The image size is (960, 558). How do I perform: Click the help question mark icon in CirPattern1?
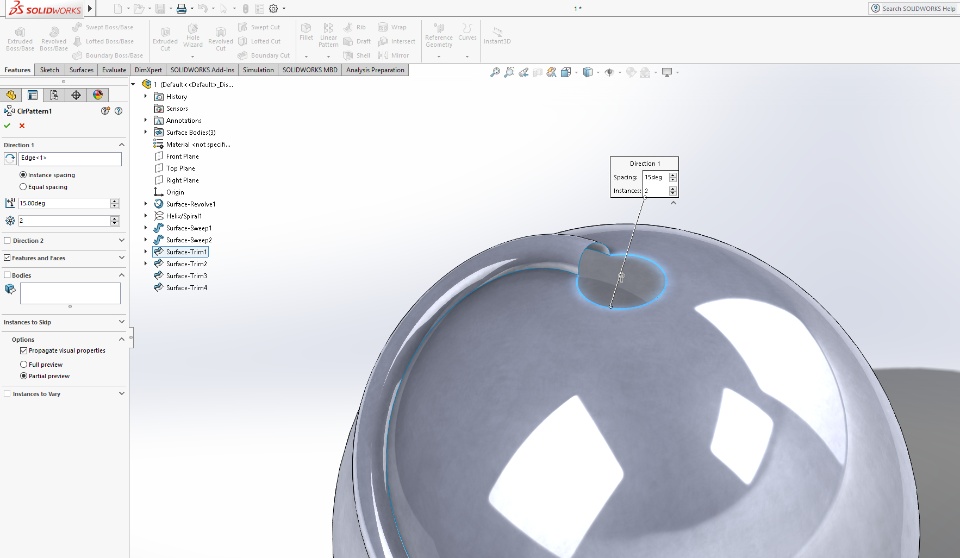[118, 111]
